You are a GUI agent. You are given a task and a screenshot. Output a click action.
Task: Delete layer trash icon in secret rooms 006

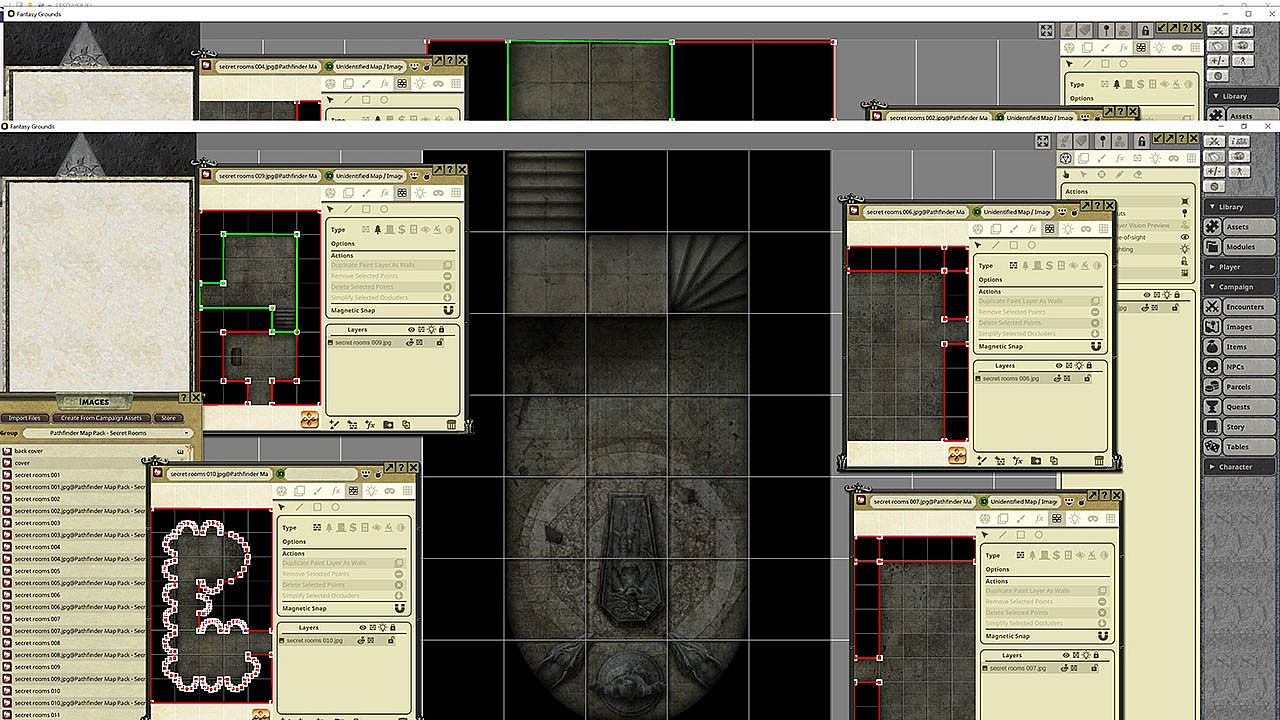click(x=1099, y=461)
